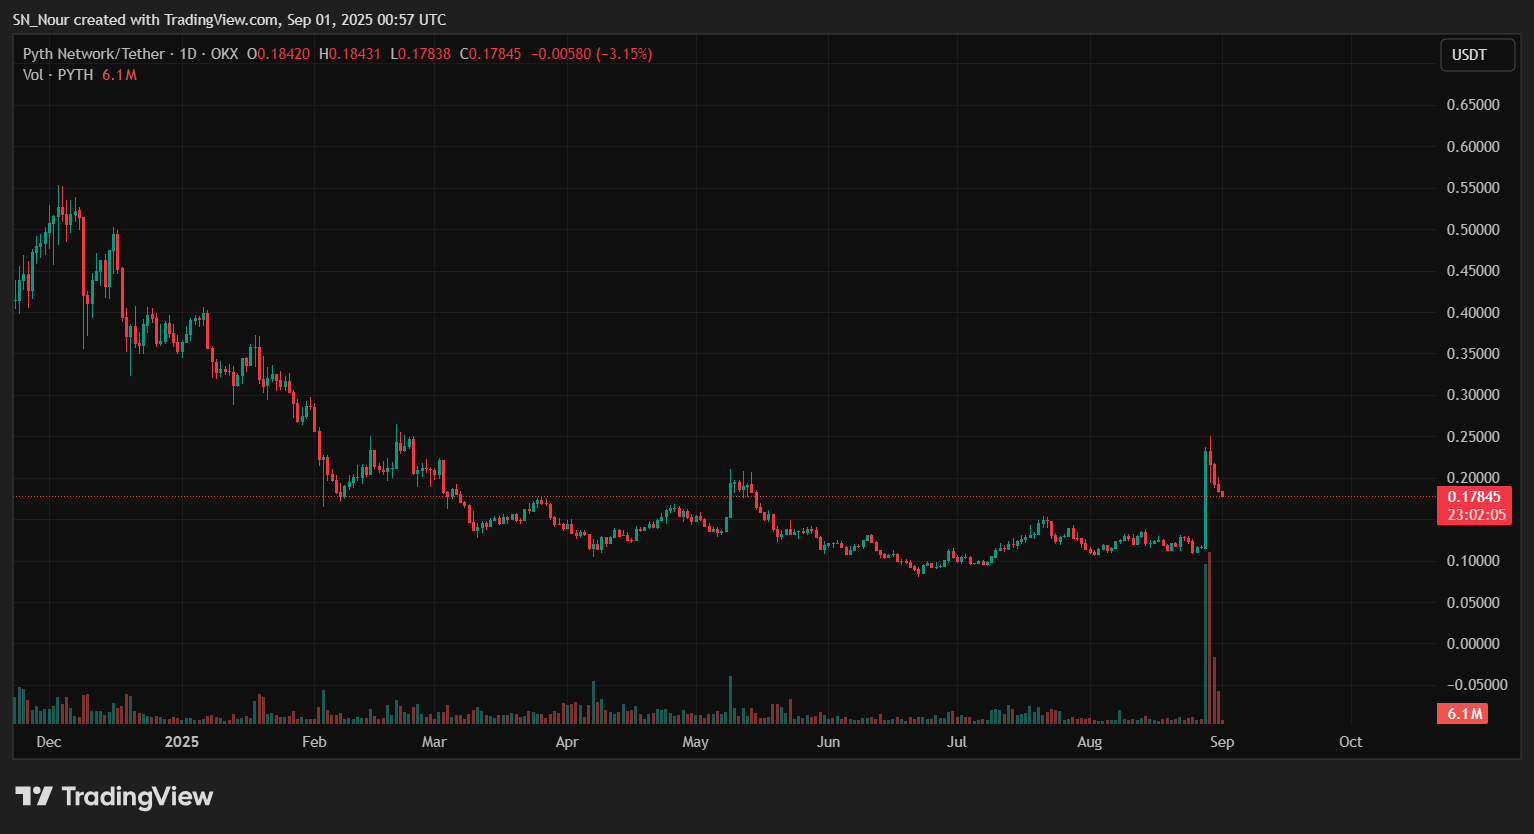Click the 0.25000 price scale label
The image size is (1534, 834).
[1473, 437]
